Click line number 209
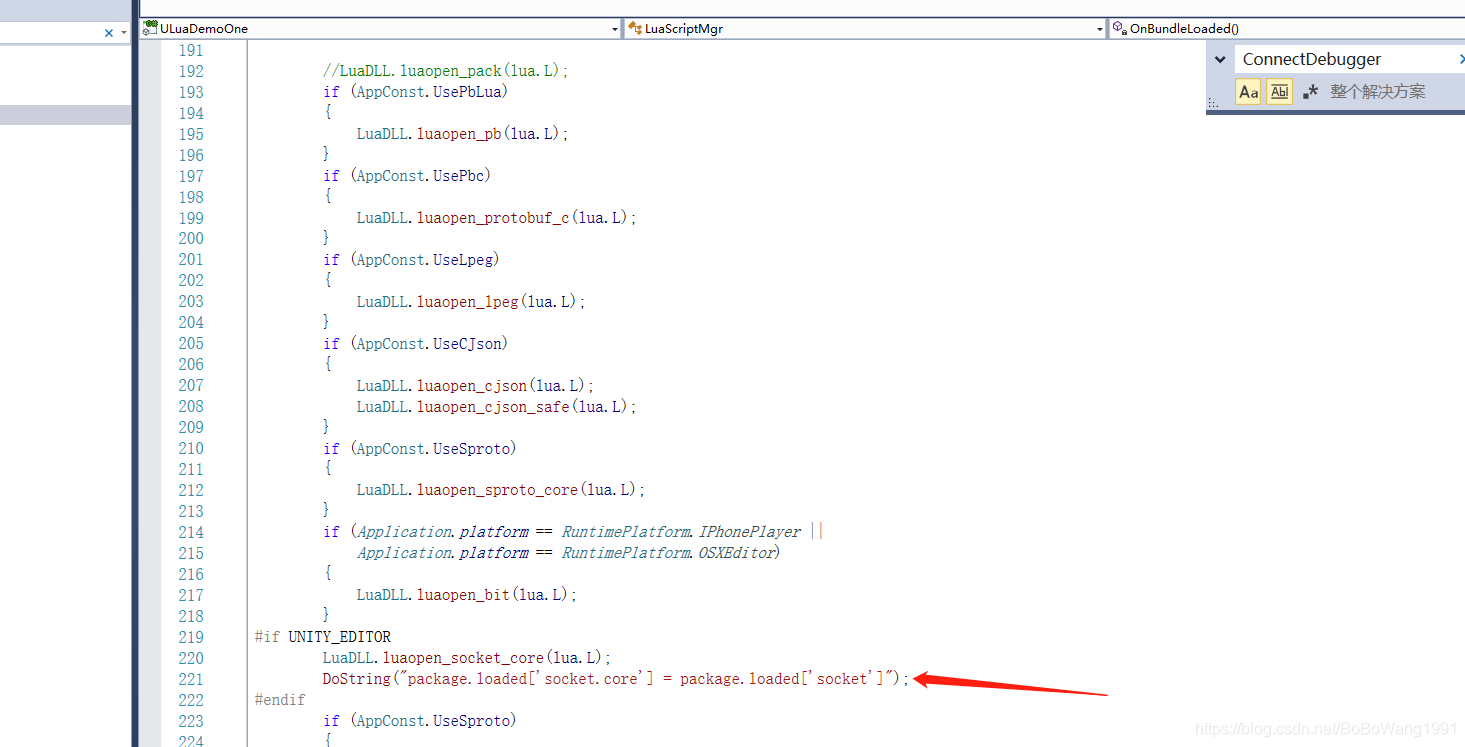 coord(190,428)
